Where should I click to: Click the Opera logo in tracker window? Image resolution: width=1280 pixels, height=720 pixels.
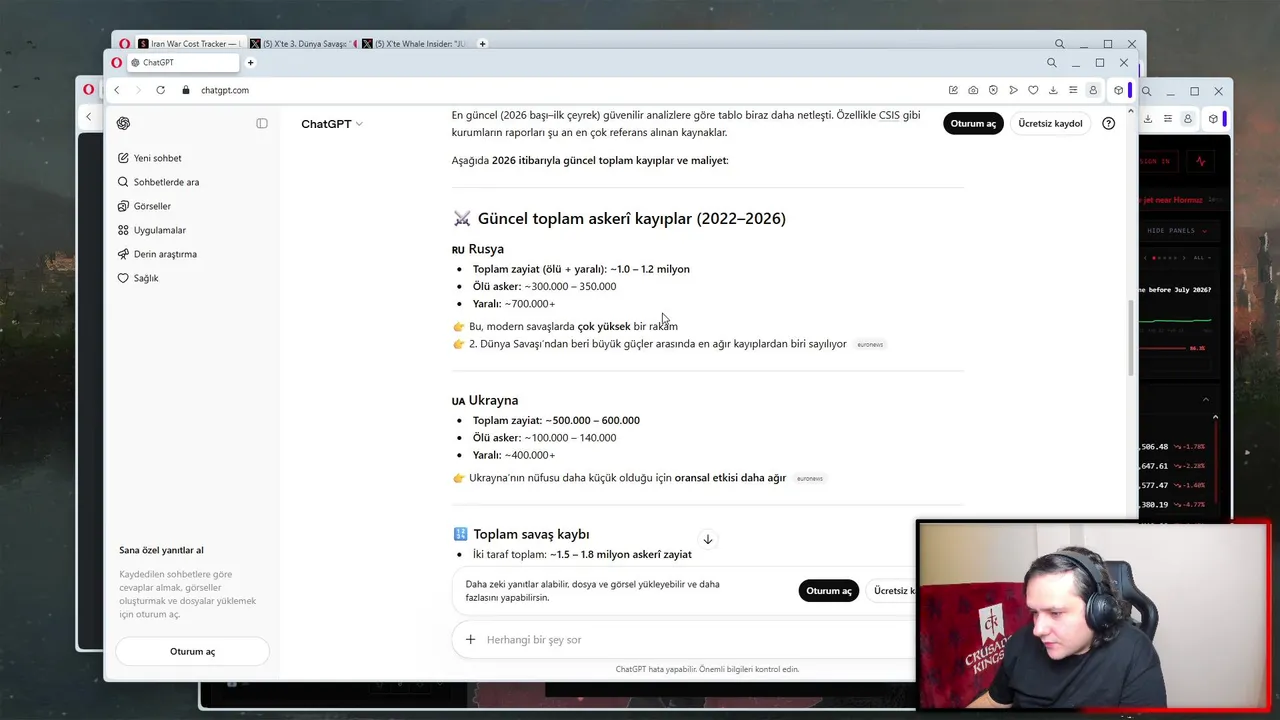pos(88,90)
